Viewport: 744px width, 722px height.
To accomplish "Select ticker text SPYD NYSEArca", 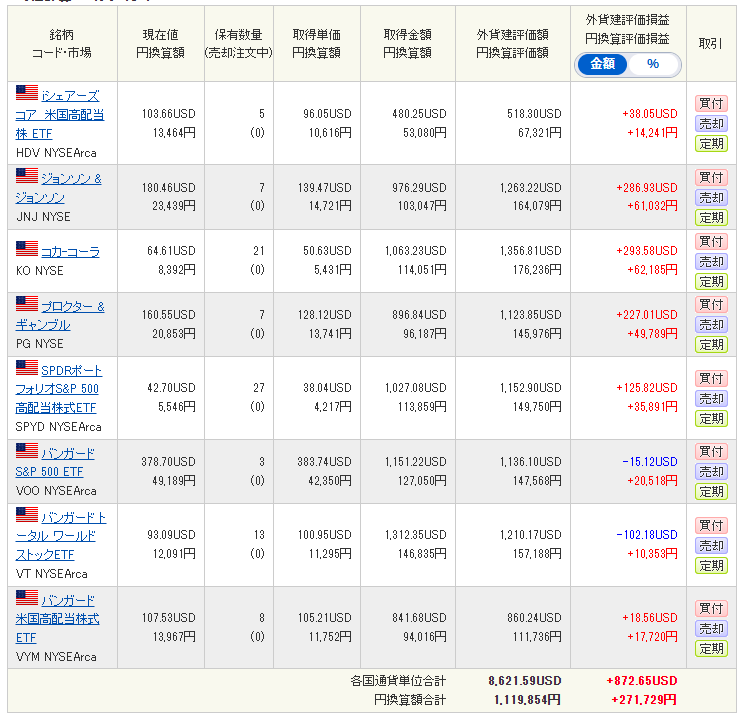I will tap(58, 427).
